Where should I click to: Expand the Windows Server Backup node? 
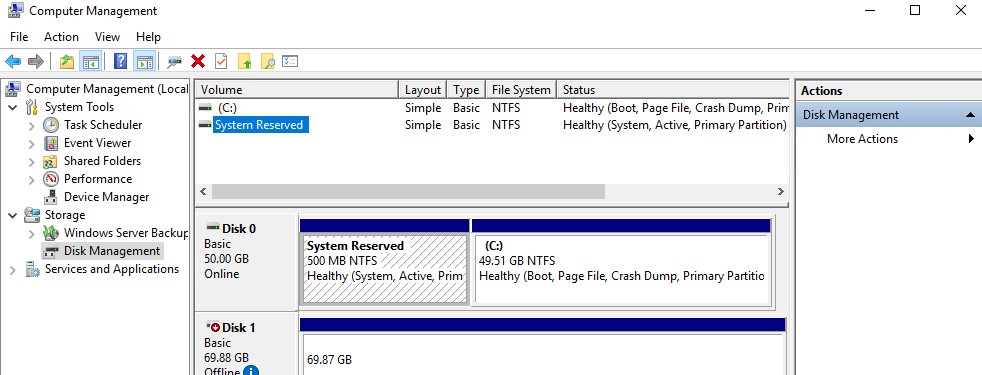[x=31, y=234]
